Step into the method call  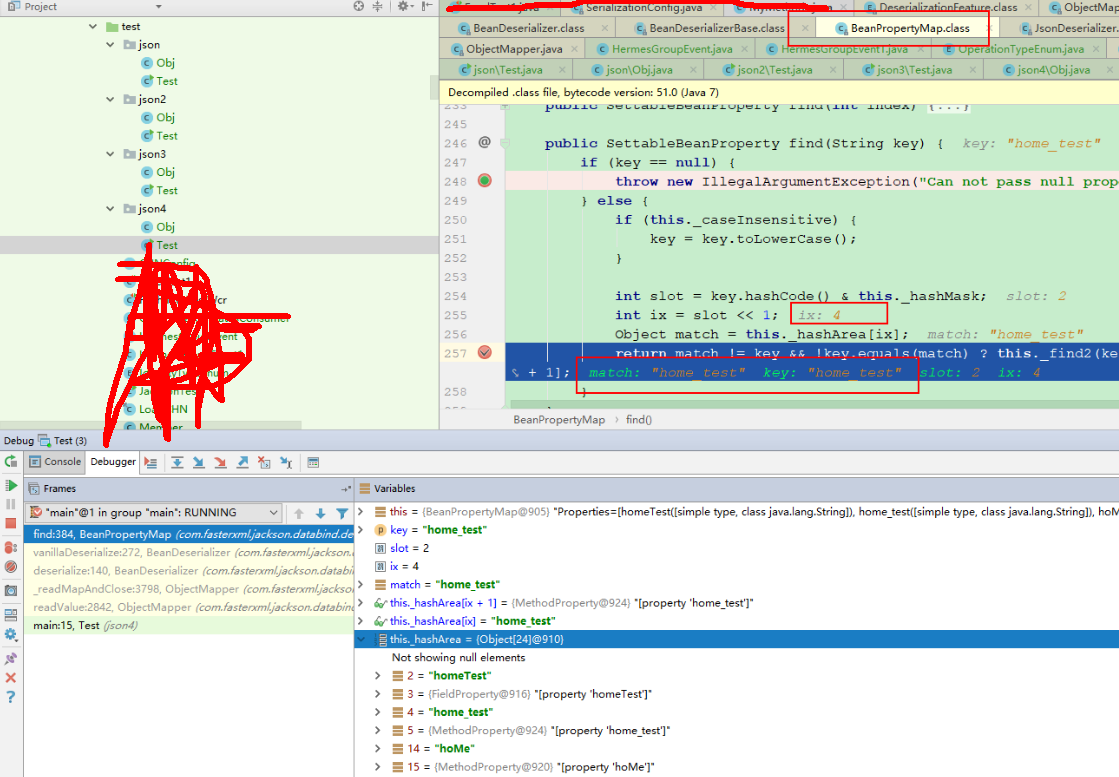click(198, 462)
